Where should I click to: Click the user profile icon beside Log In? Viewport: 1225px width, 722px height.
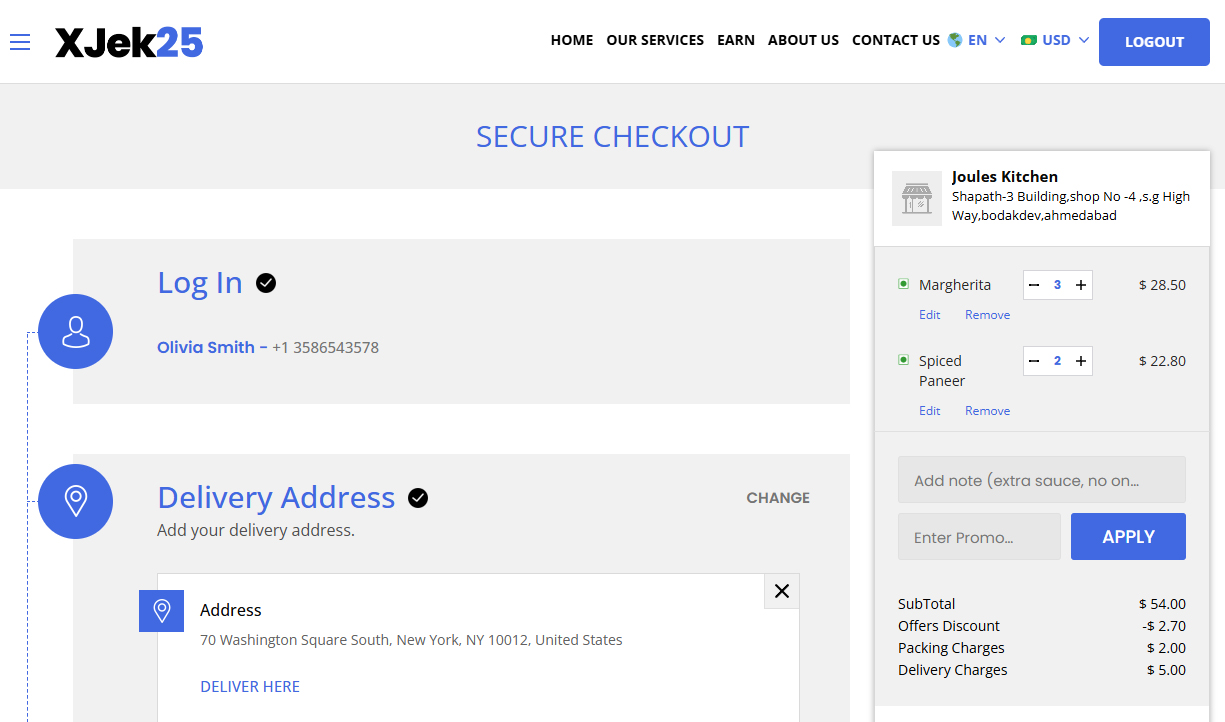pos(75,331)
